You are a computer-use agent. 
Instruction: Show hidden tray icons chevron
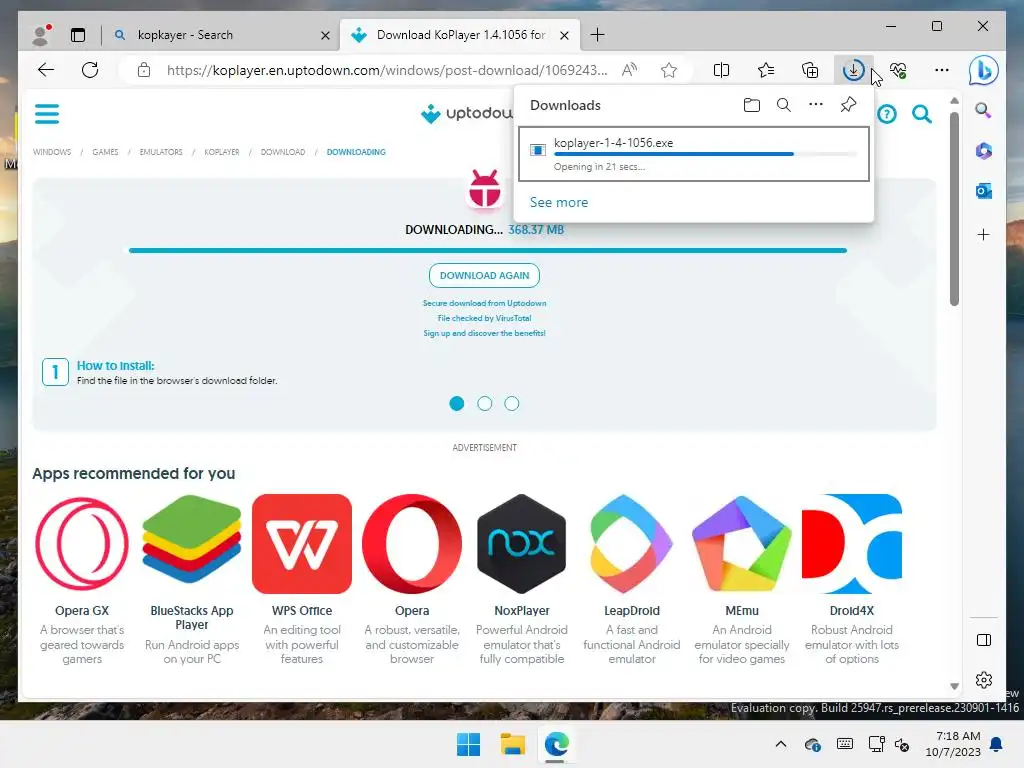pos(780,744)
